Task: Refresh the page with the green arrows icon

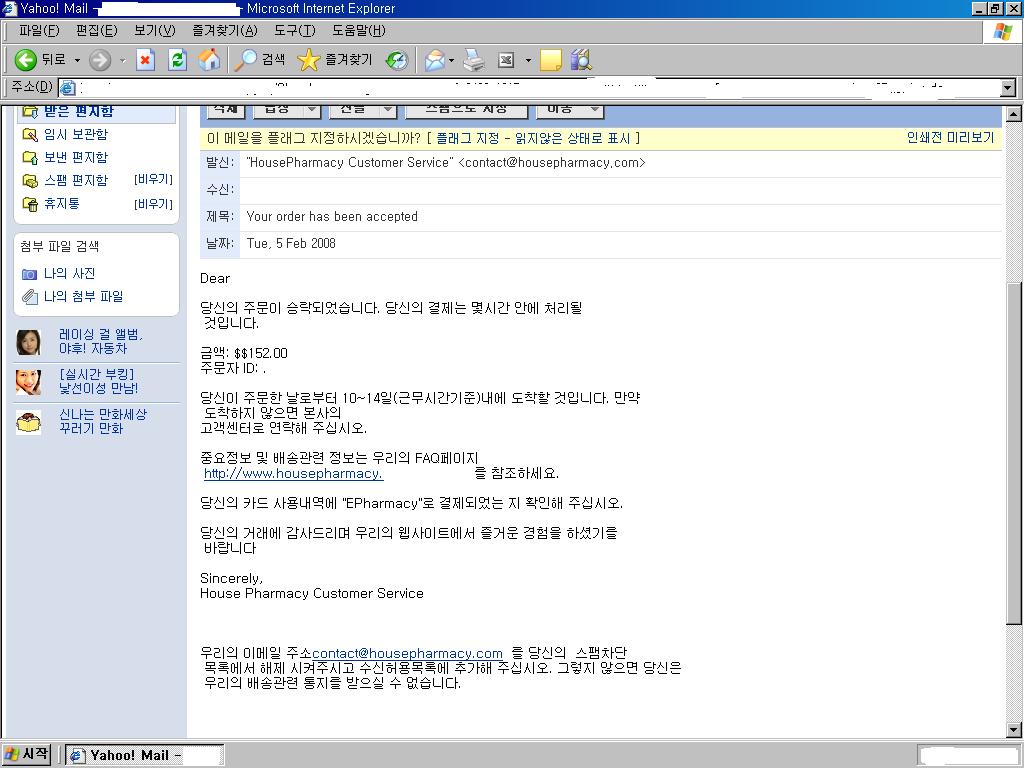Action: (x=177, y=60)
